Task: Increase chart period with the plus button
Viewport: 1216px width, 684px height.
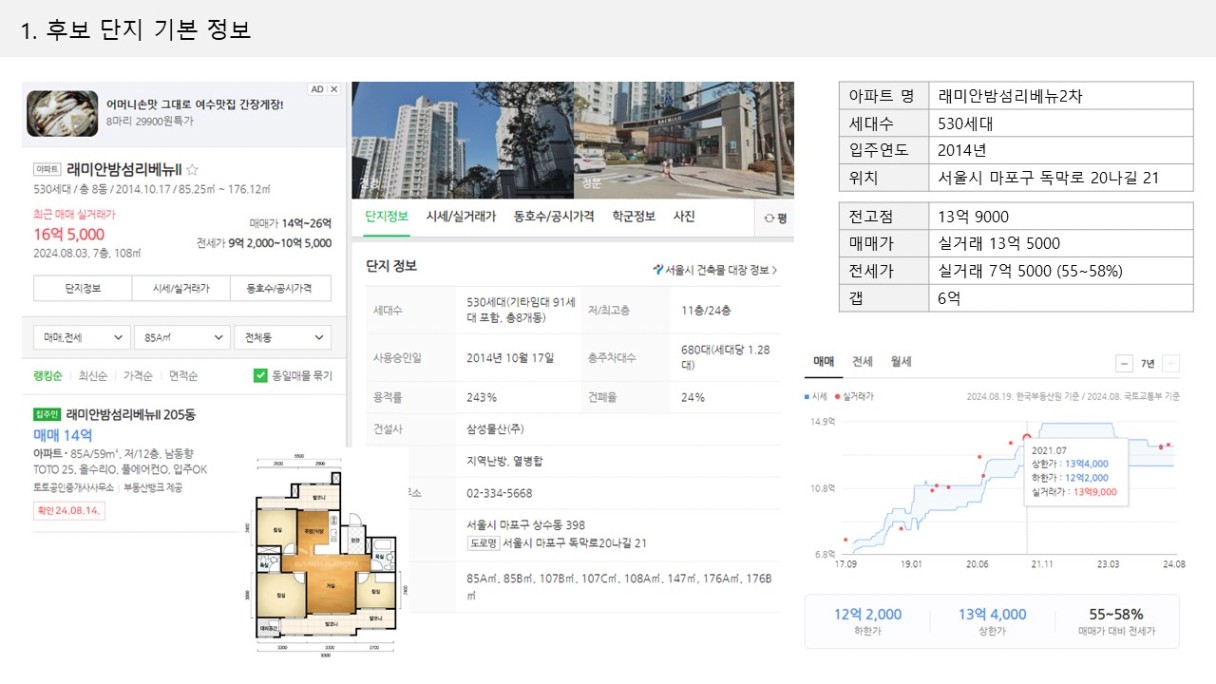Action: pos(1171,364)
